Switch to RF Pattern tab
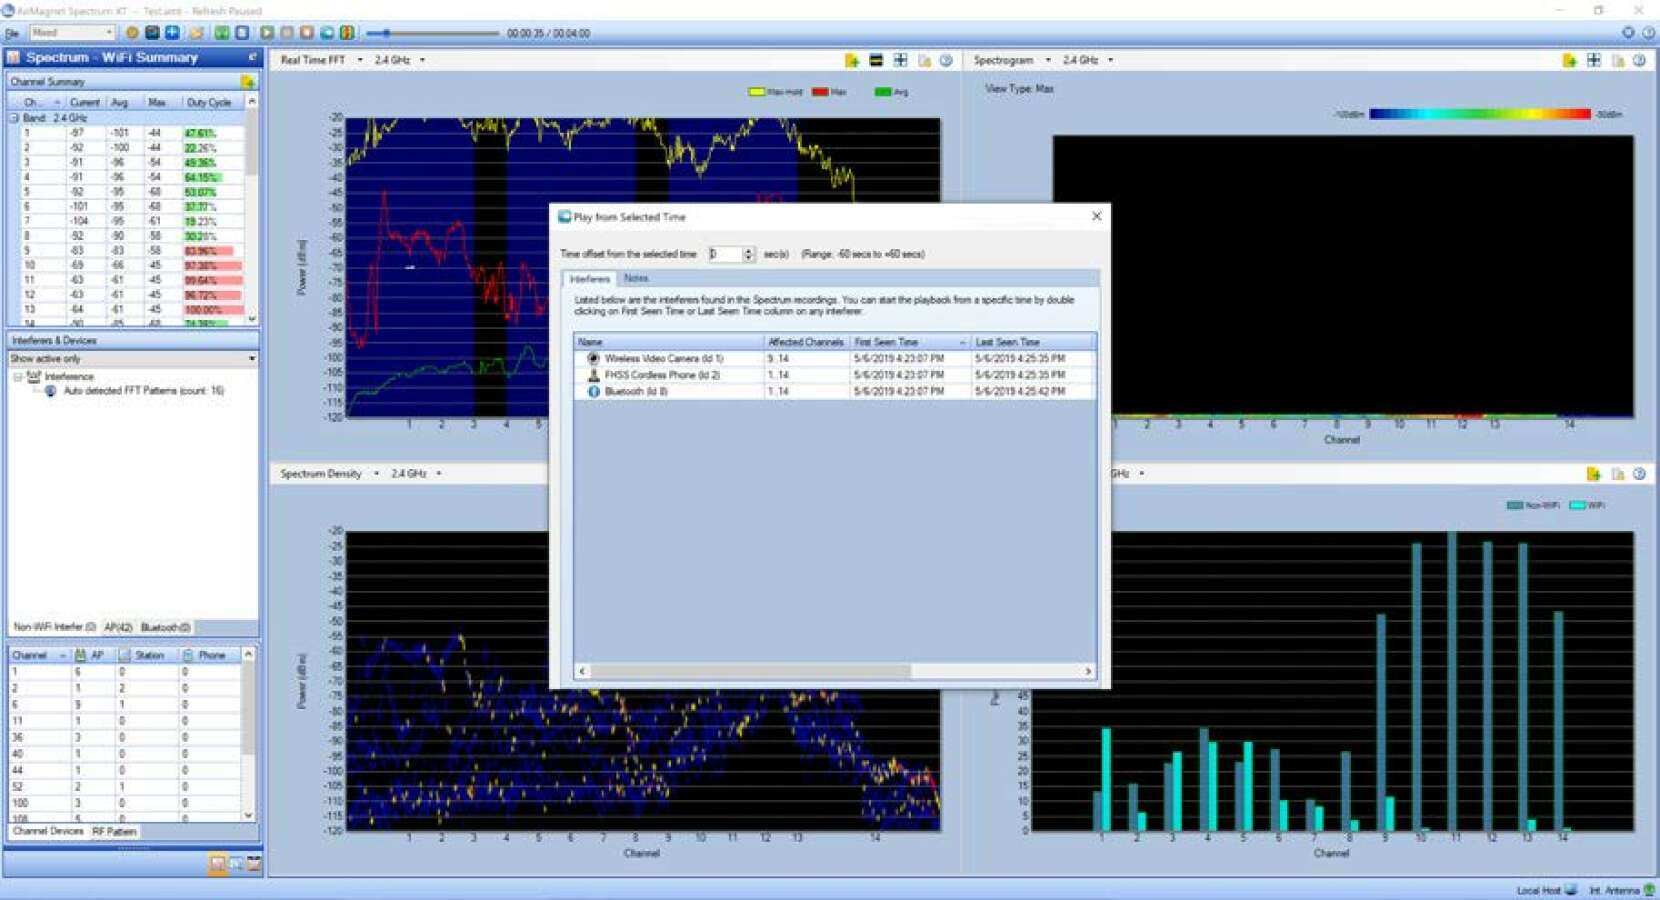The height and width of the screenshot is (900, 1660). [x=114, y=831]
